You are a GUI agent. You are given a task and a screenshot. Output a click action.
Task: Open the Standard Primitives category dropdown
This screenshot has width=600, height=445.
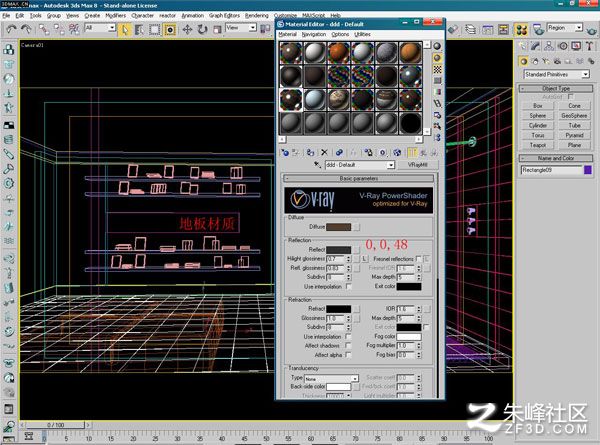point(556,74)
